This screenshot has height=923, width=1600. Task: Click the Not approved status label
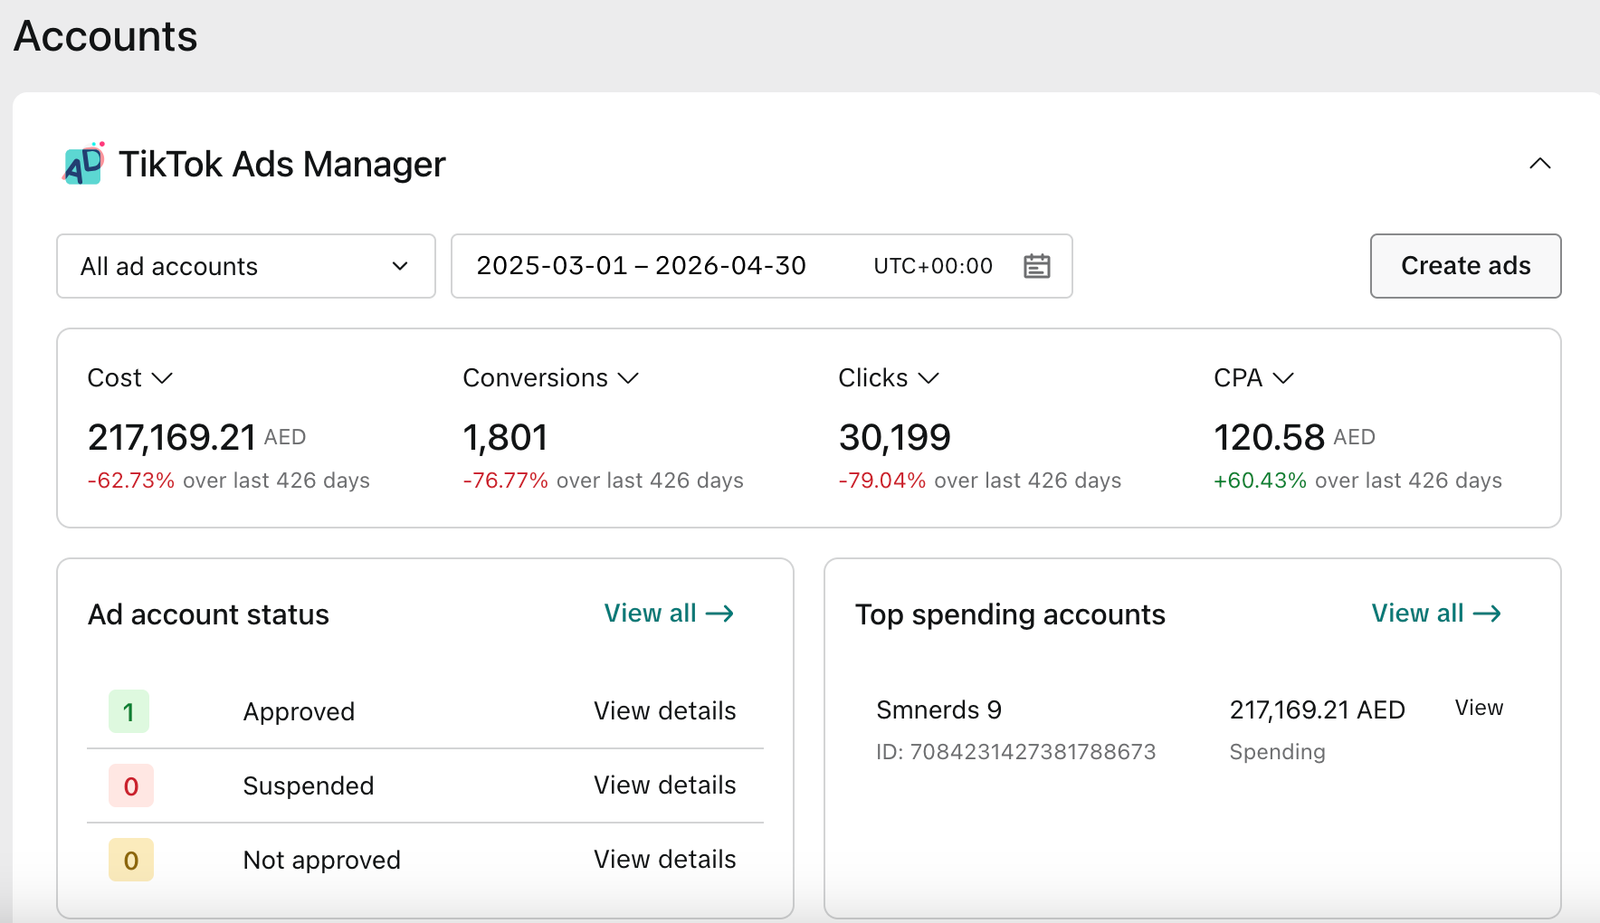(322, 860)
